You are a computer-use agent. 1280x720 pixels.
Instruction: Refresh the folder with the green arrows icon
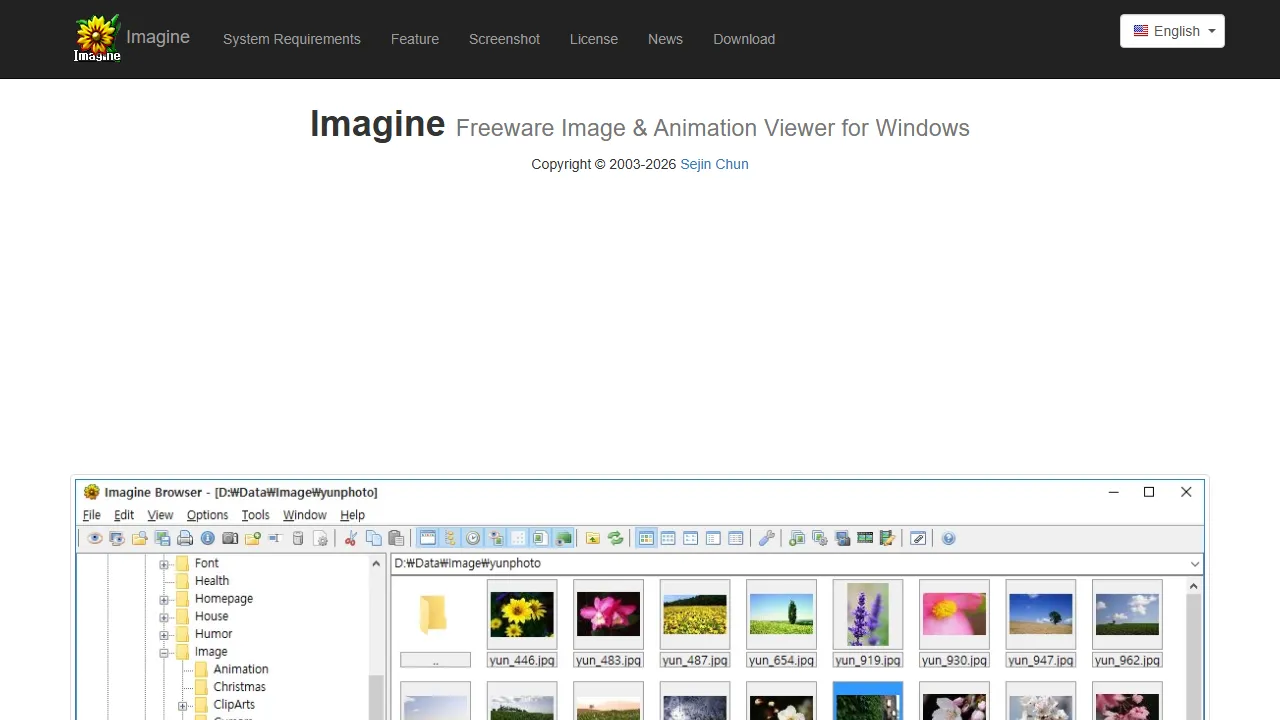point(615,538)
